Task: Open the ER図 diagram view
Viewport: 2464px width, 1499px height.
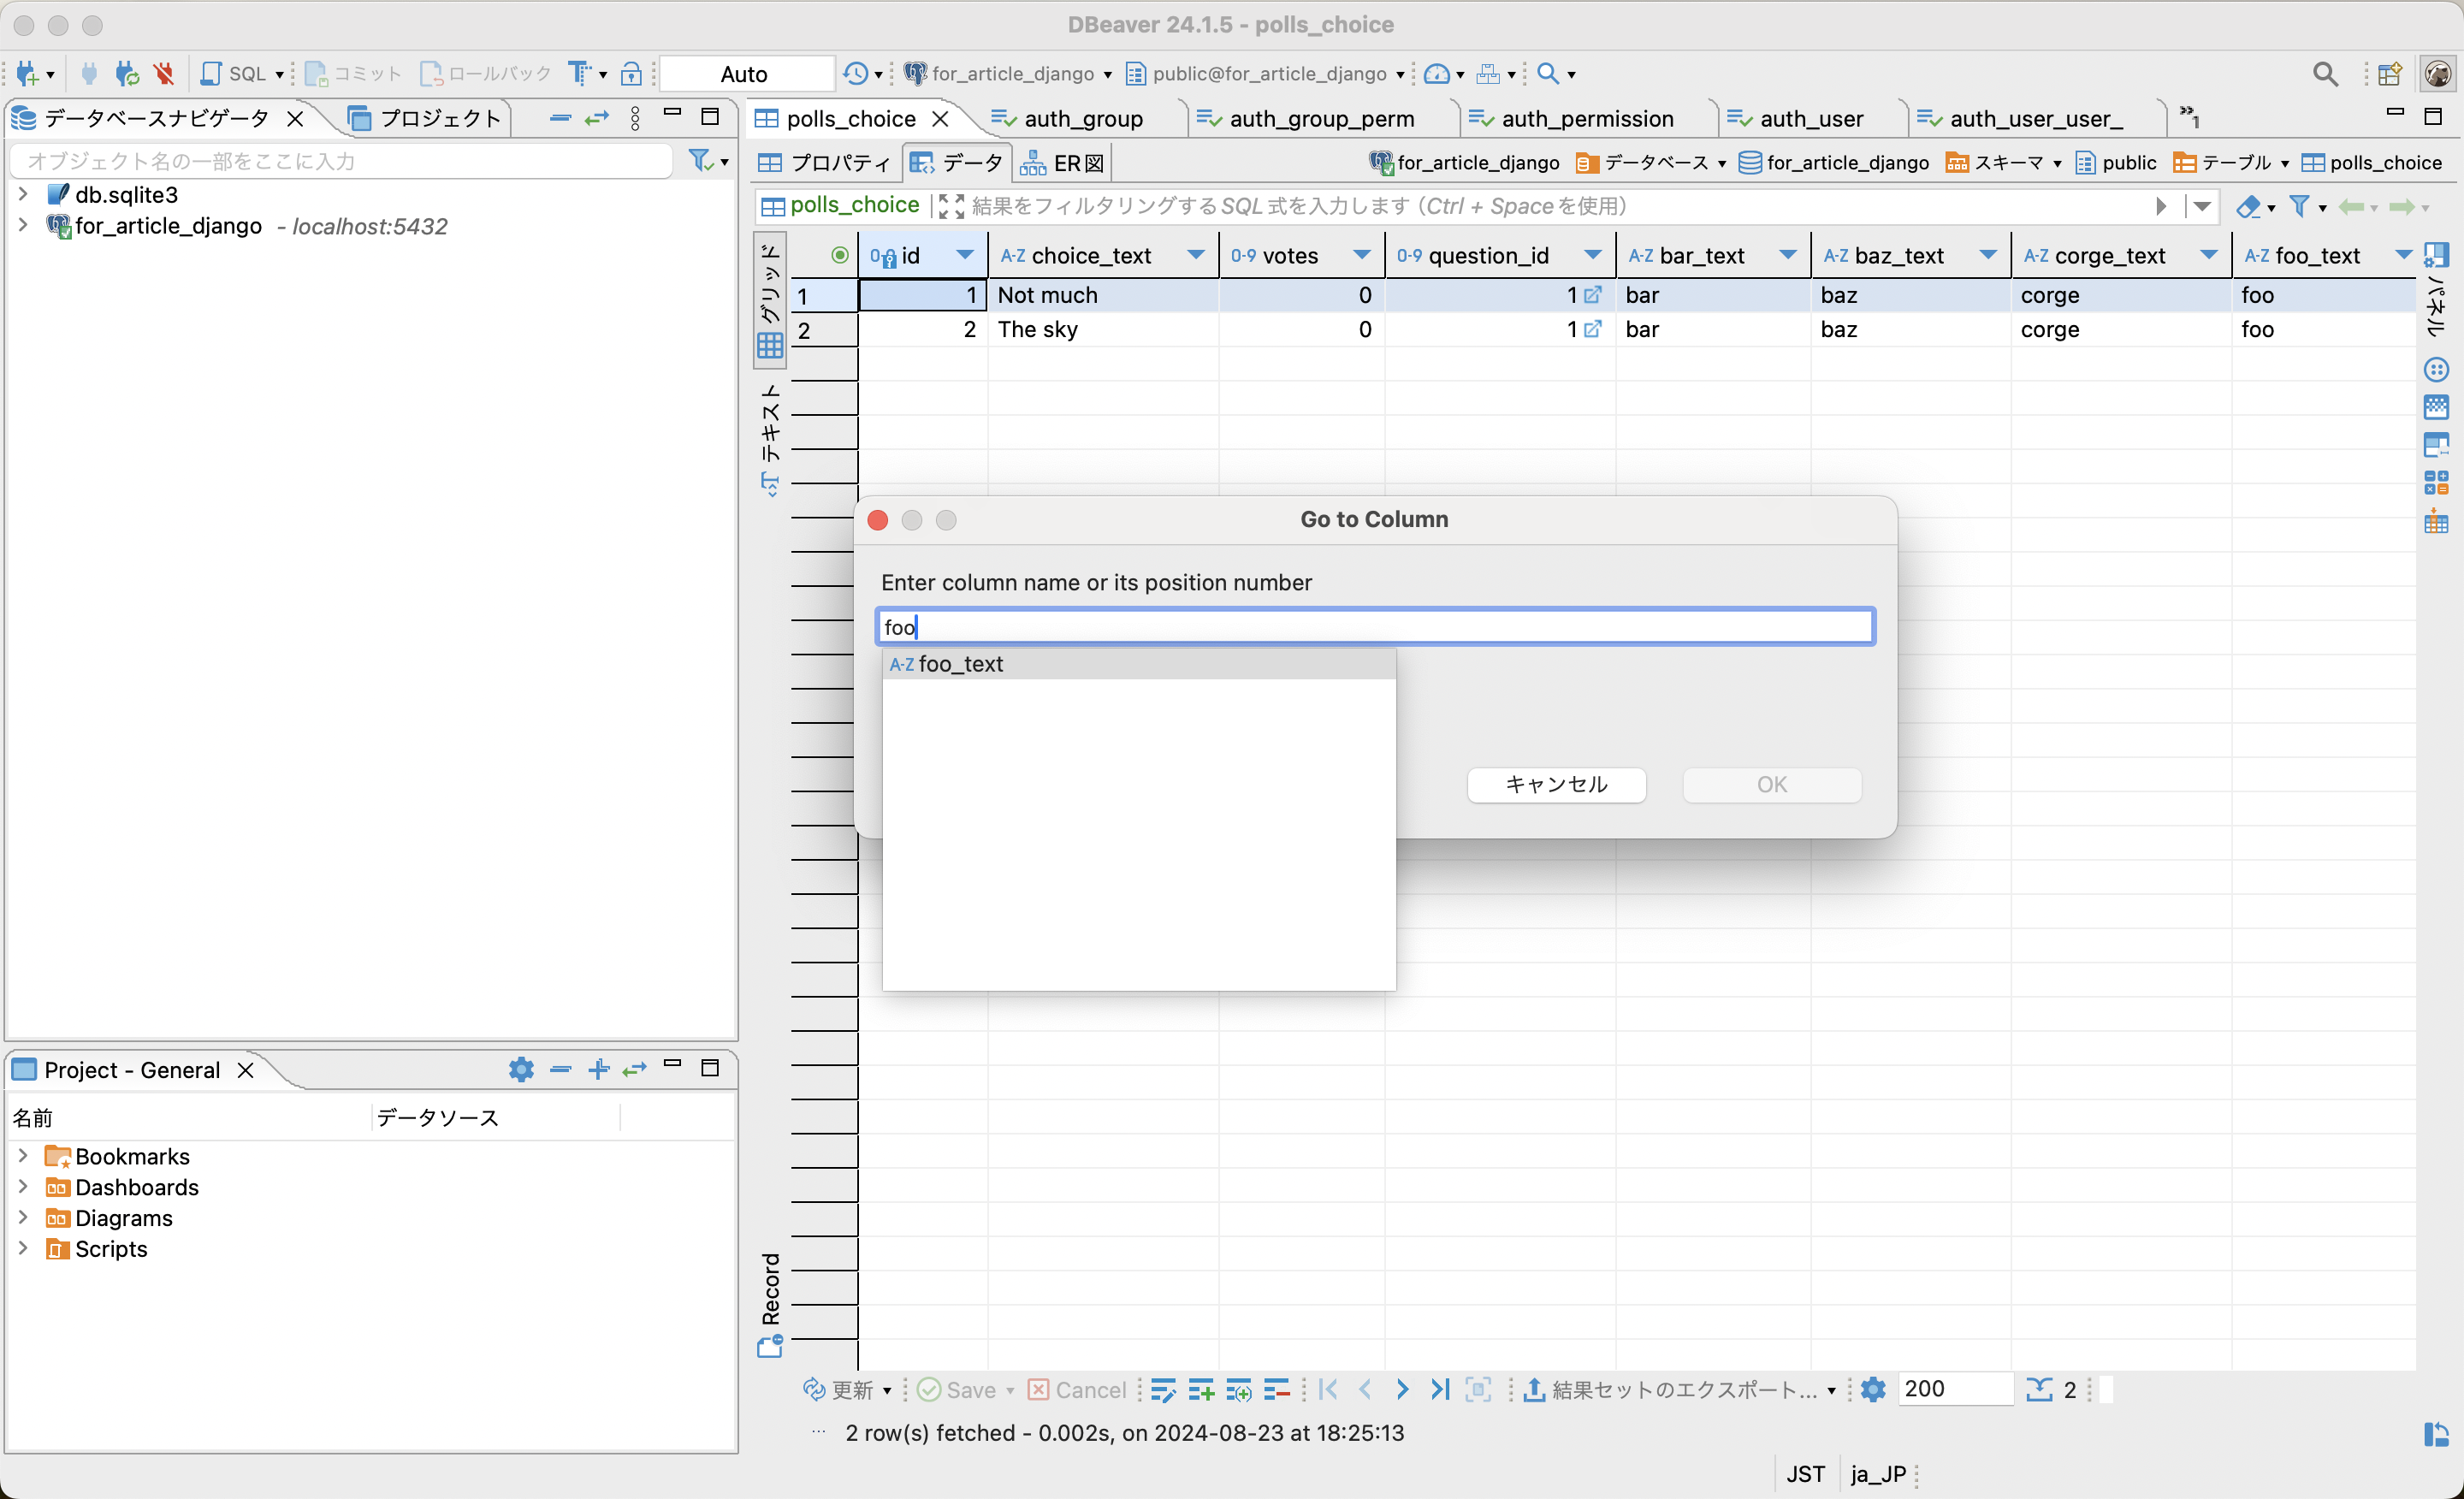Action: click(1061, 162)
